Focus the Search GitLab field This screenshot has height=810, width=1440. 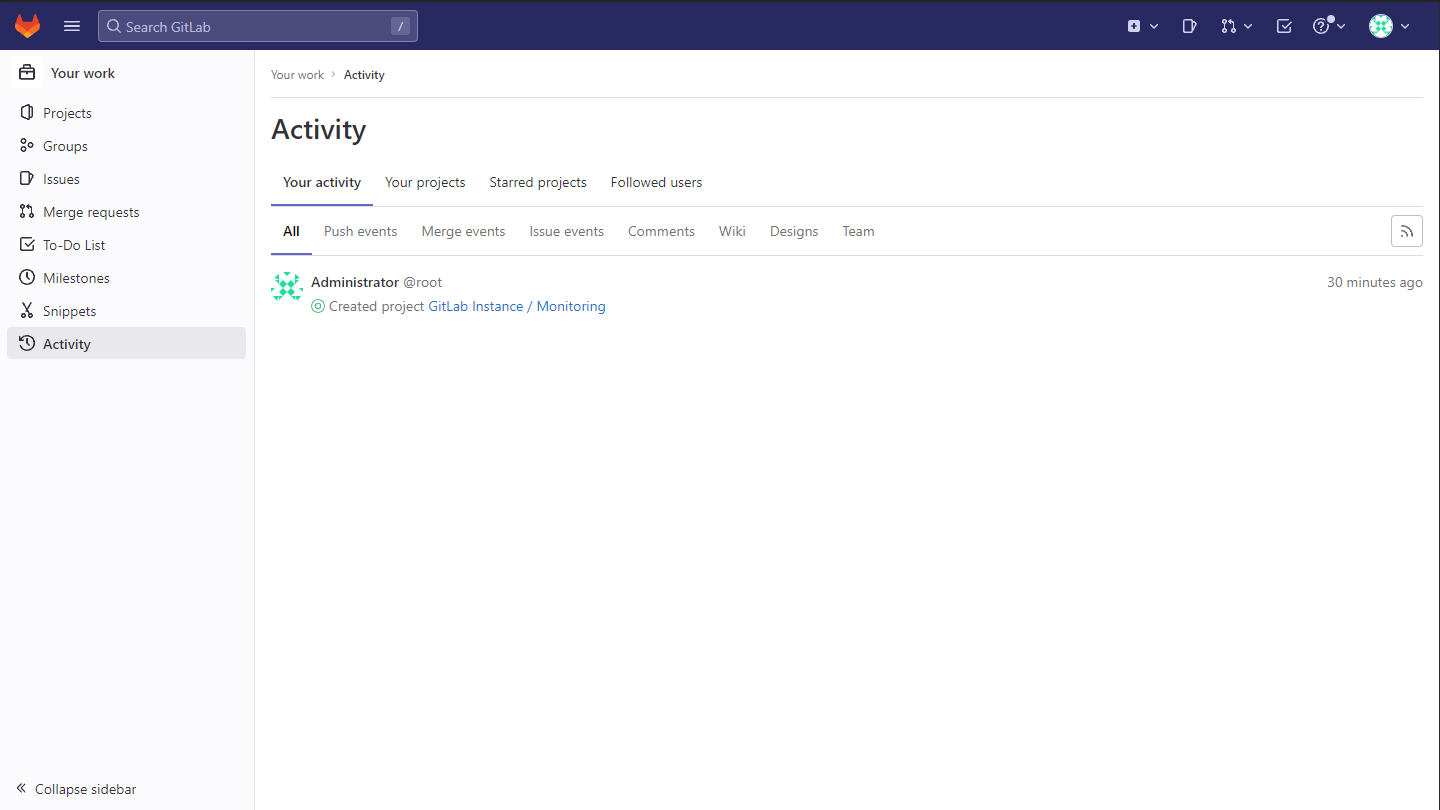[258, 26]
